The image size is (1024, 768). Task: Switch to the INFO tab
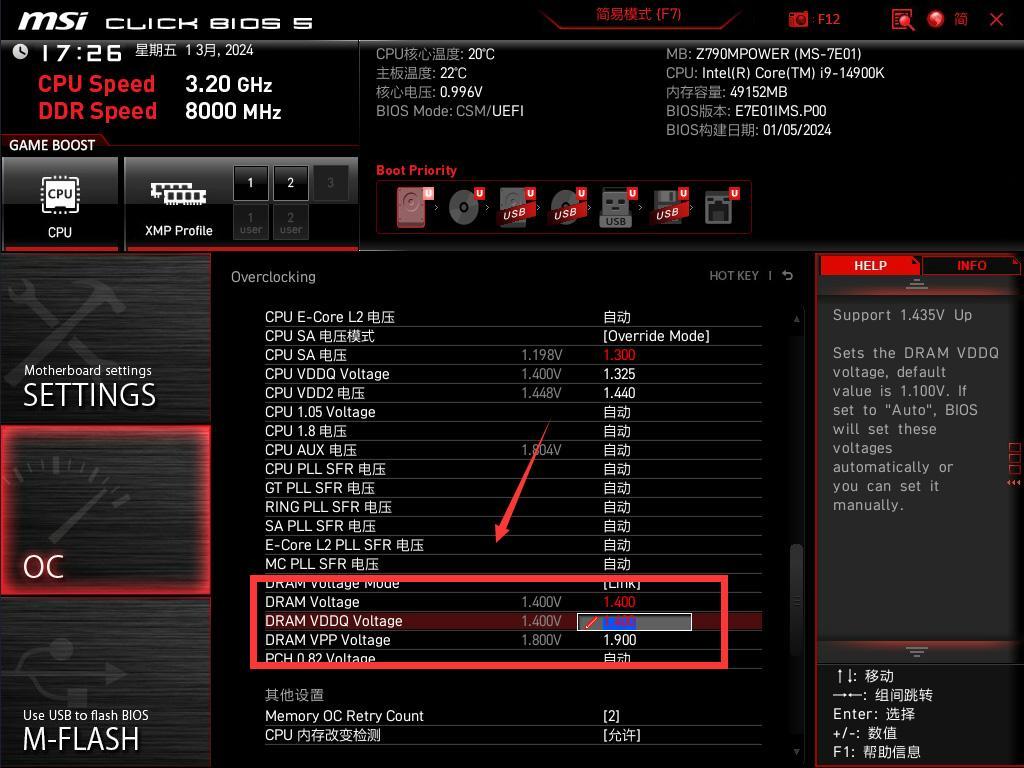click(971, 265)
